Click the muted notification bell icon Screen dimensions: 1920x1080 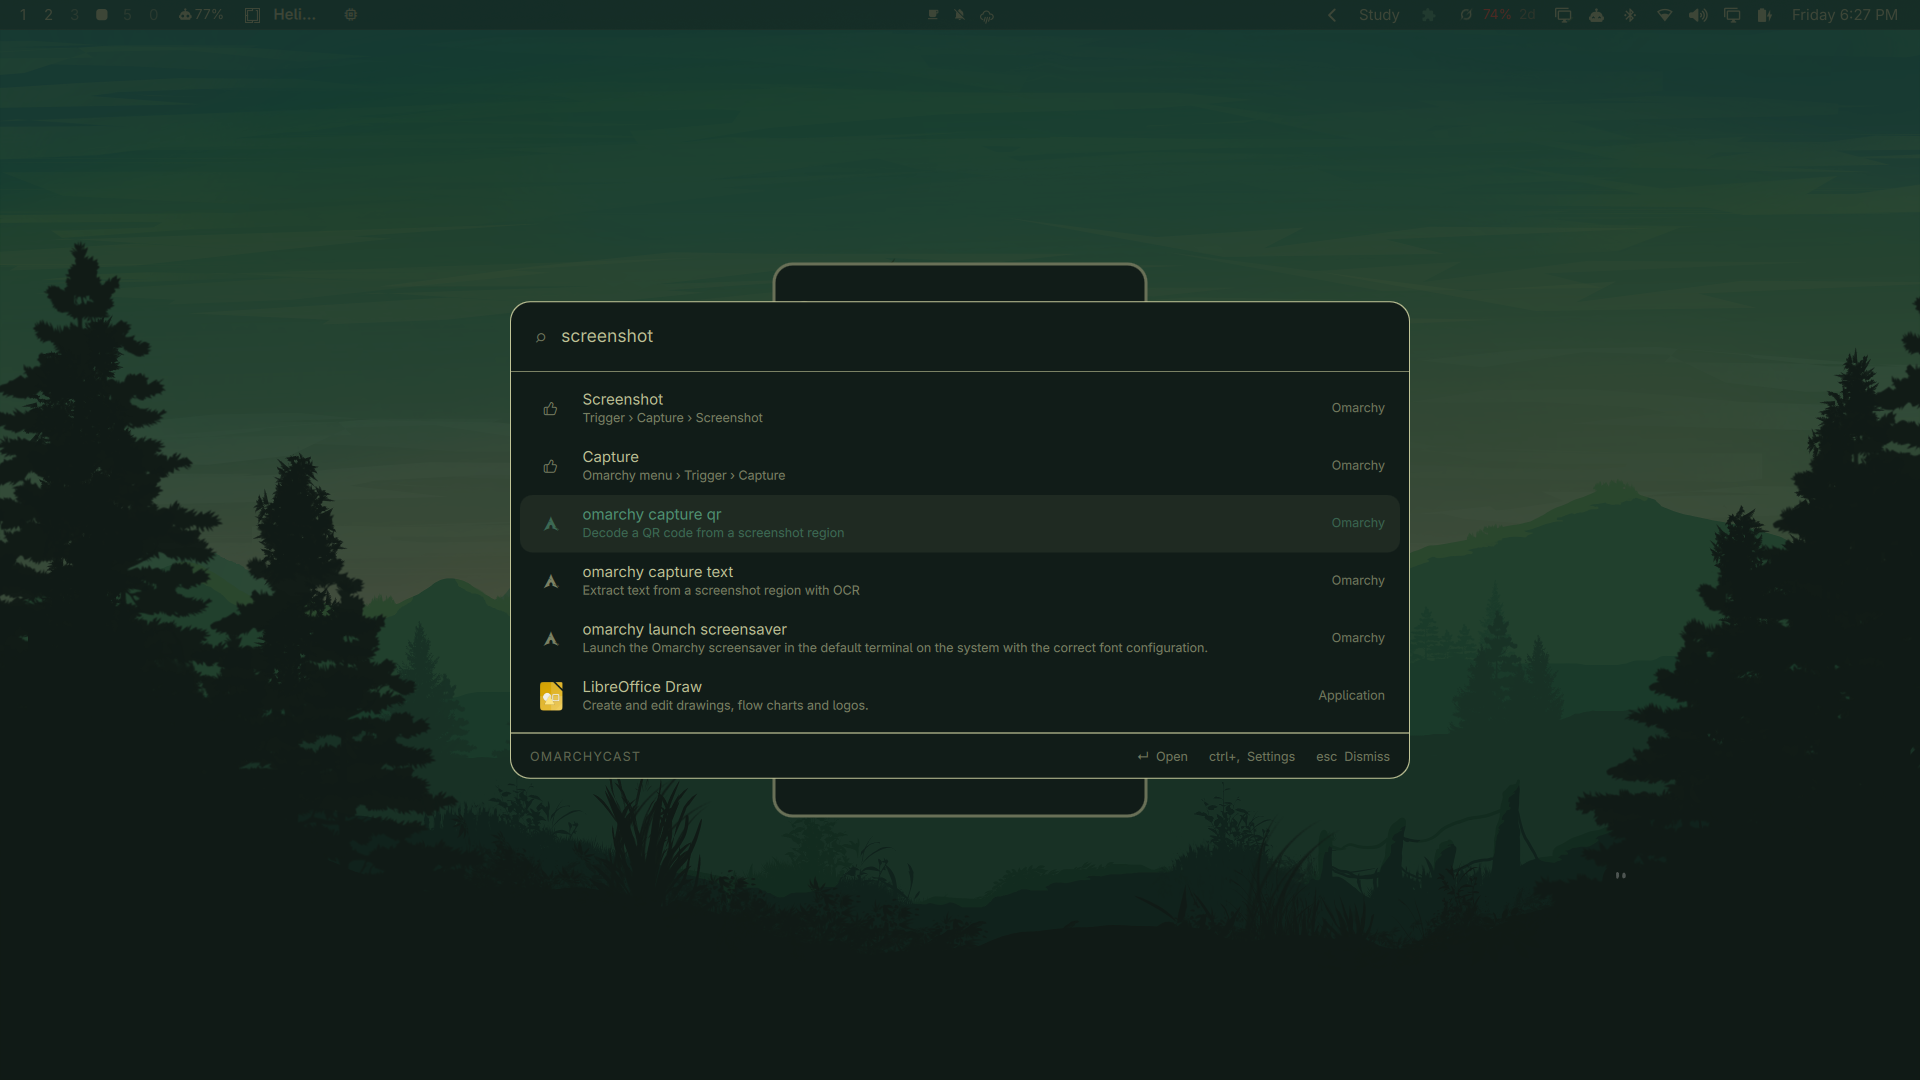pyautogui.click(x=959, y=15)
